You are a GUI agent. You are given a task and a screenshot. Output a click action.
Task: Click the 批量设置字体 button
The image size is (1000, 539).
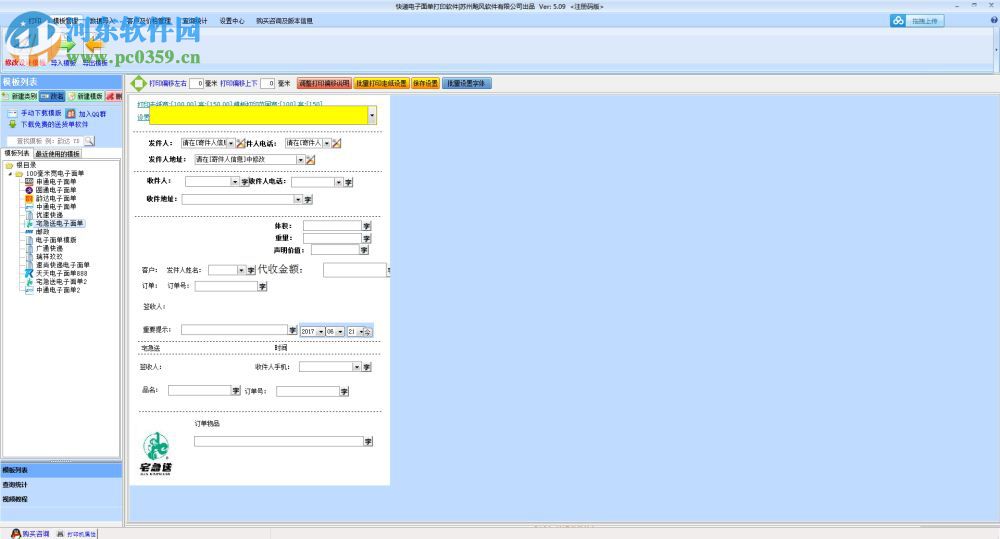(467, 84)
